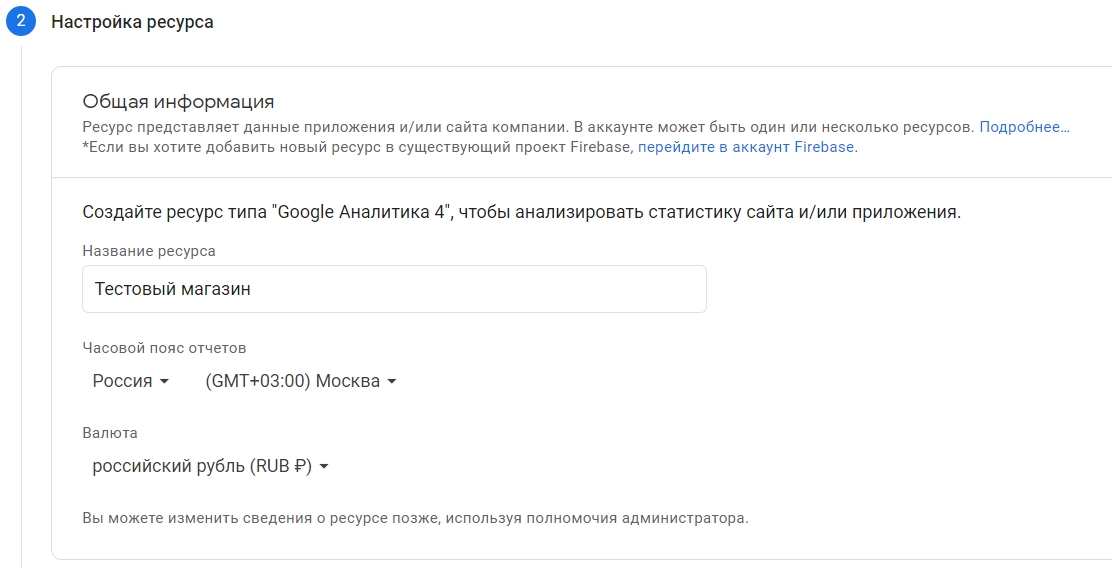Click the arrow beside "Россия"

coord(165,381)
